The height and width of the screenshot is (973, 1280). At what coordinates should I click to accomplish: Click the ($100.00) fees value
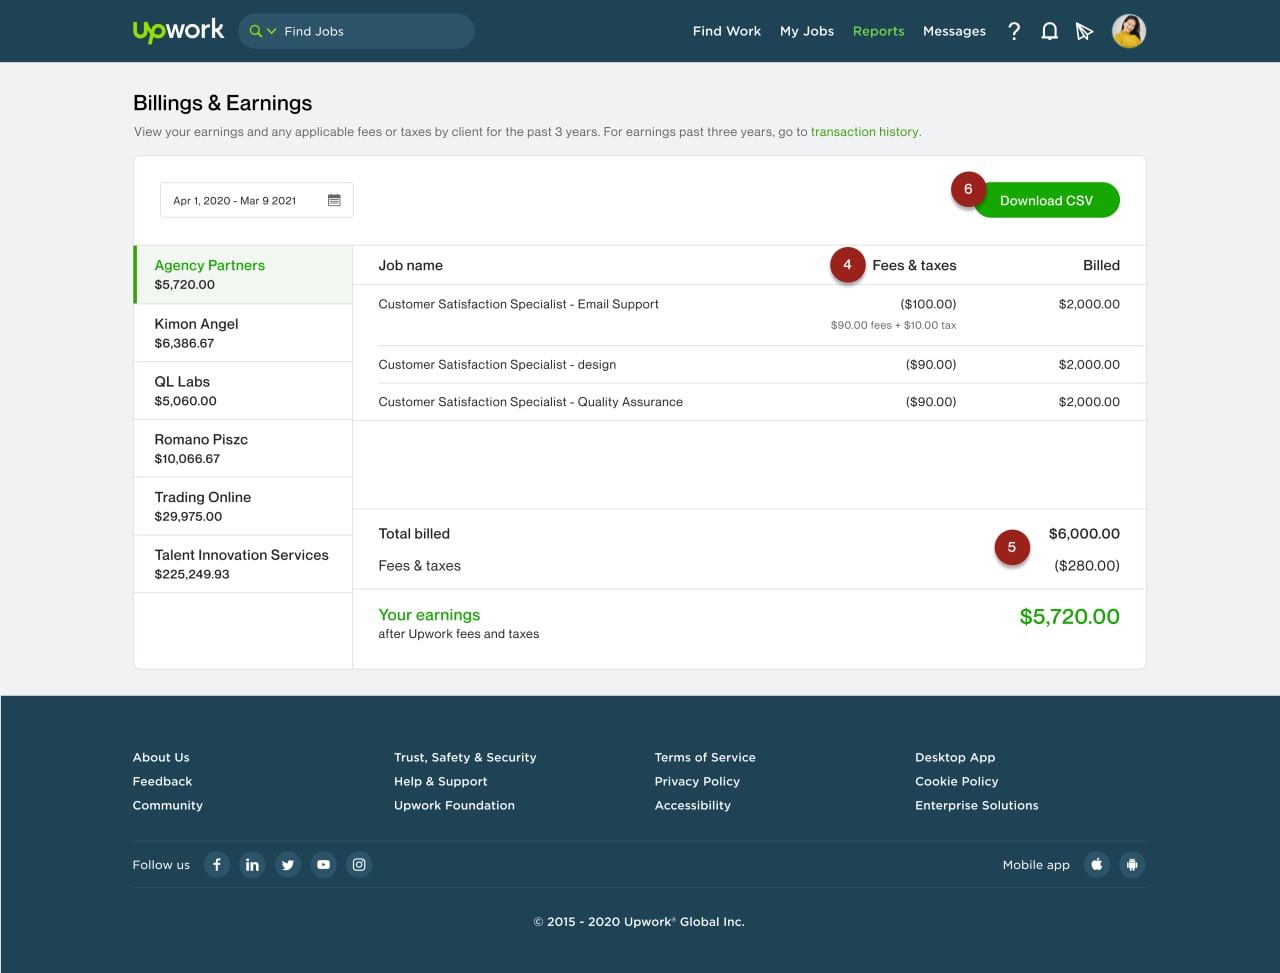(x=928, y=304)
